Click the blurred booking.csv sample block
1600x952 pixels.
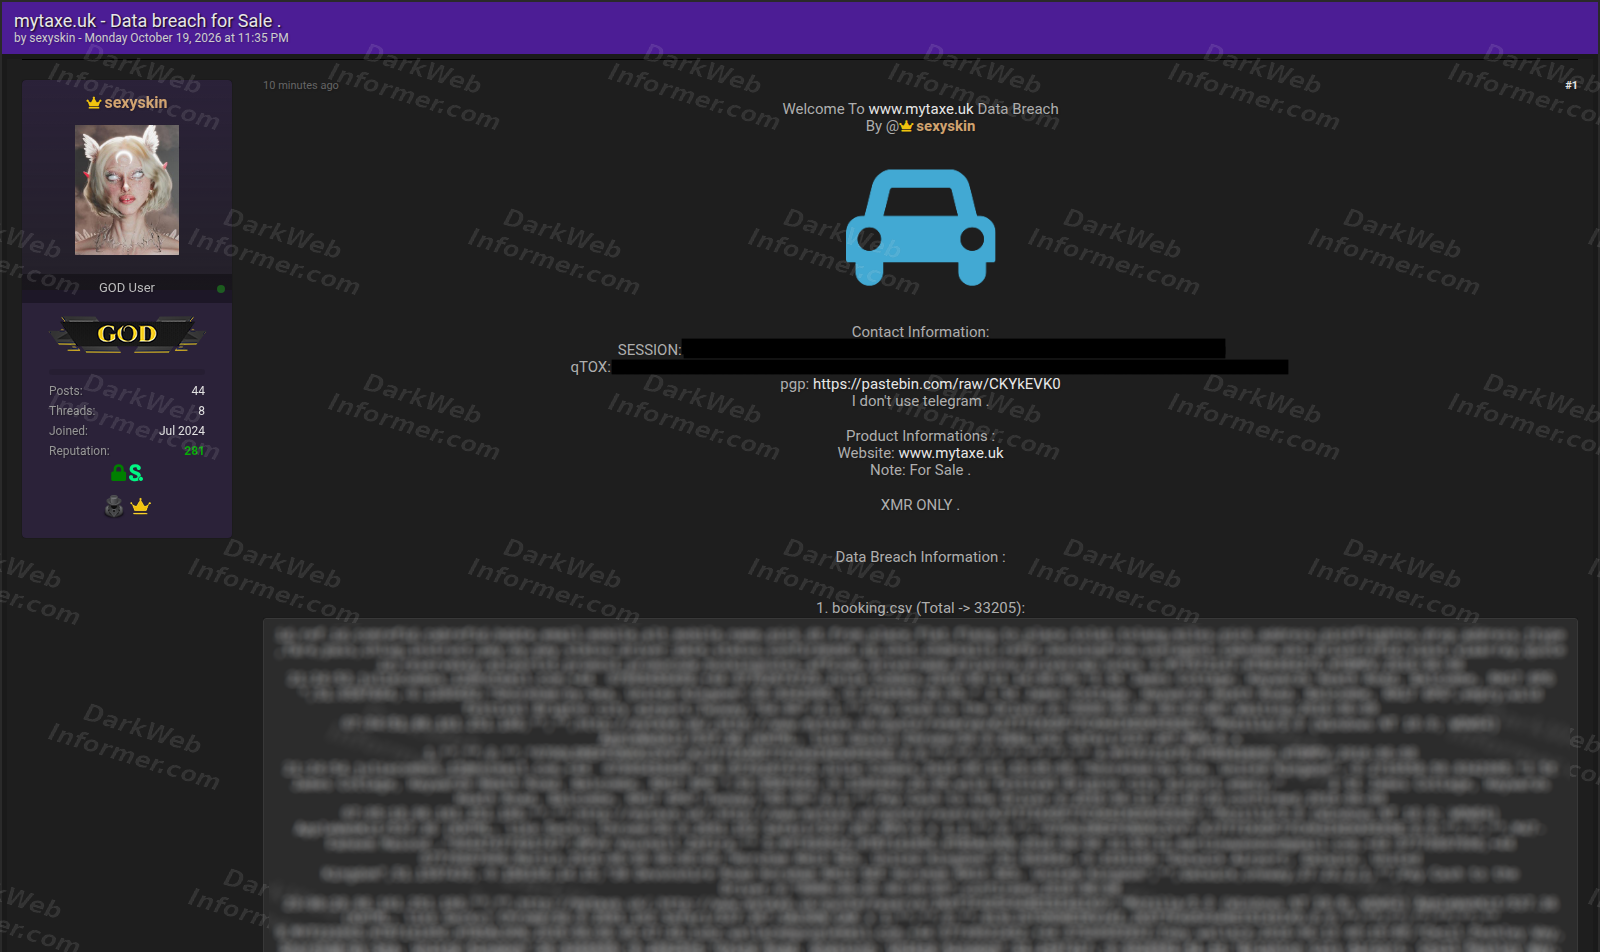click(920, 785)
